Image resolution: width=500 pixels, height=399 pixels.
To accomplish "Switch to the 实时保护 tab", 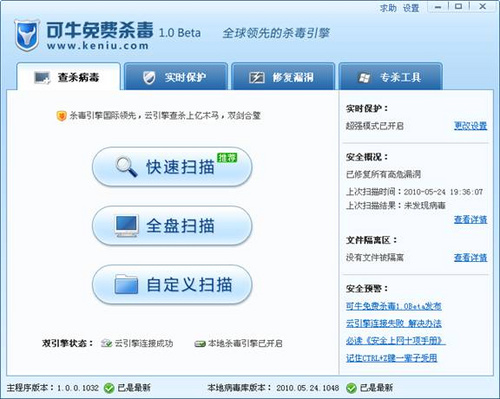I will (x=176, y=77).
